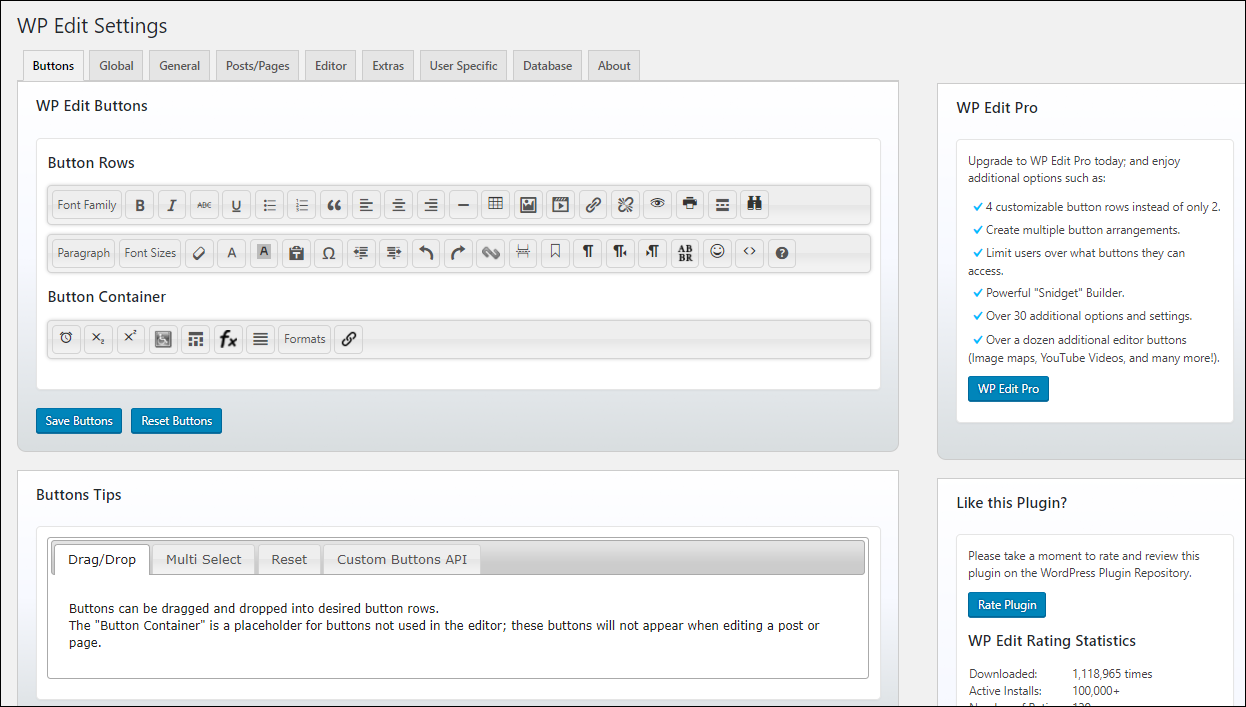Screen dimensions: 1246x707
Task: Click the accessibility wheelchair button
Action: (x=163, y=339)
